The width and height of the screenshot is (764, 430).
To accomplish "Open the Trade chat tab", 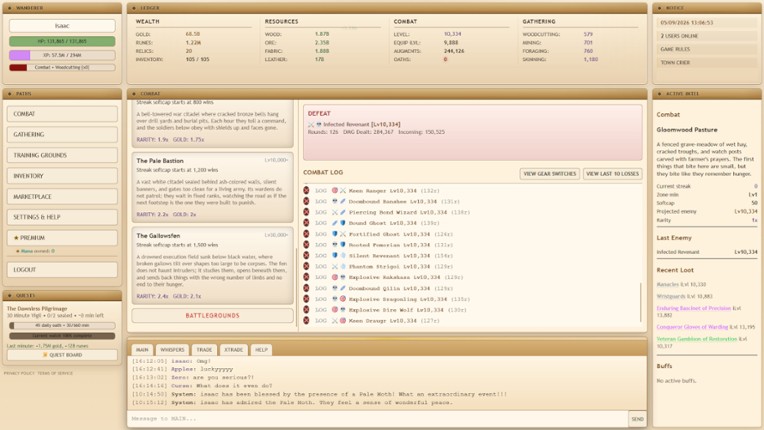I will point(204,350).
